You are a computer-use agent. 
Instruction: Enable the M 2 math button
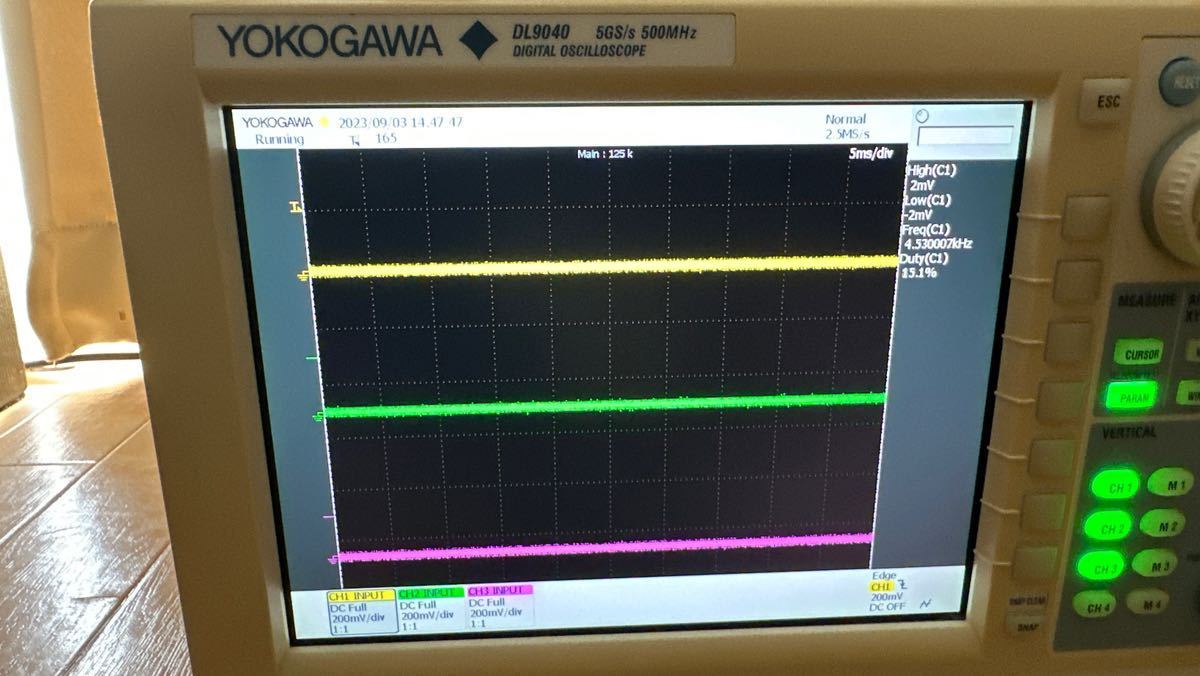click(1162, 523)
